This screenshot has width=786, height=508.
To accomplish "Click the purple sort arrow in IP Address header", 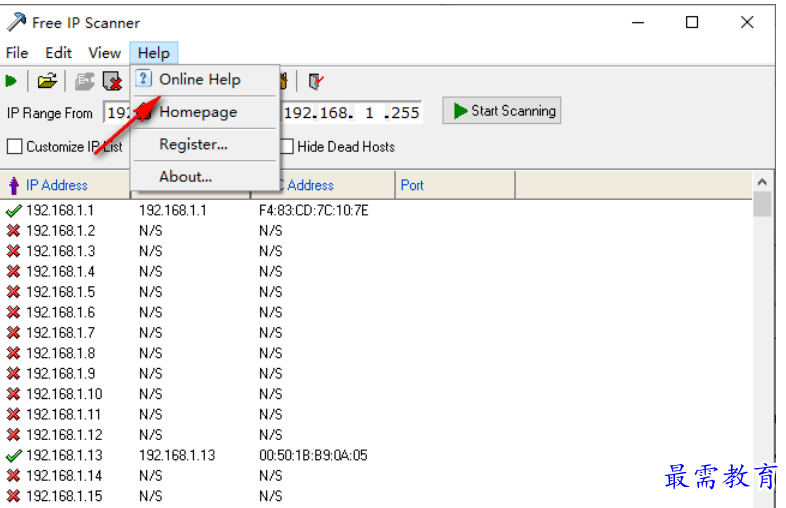I will (x=14, y=186).
